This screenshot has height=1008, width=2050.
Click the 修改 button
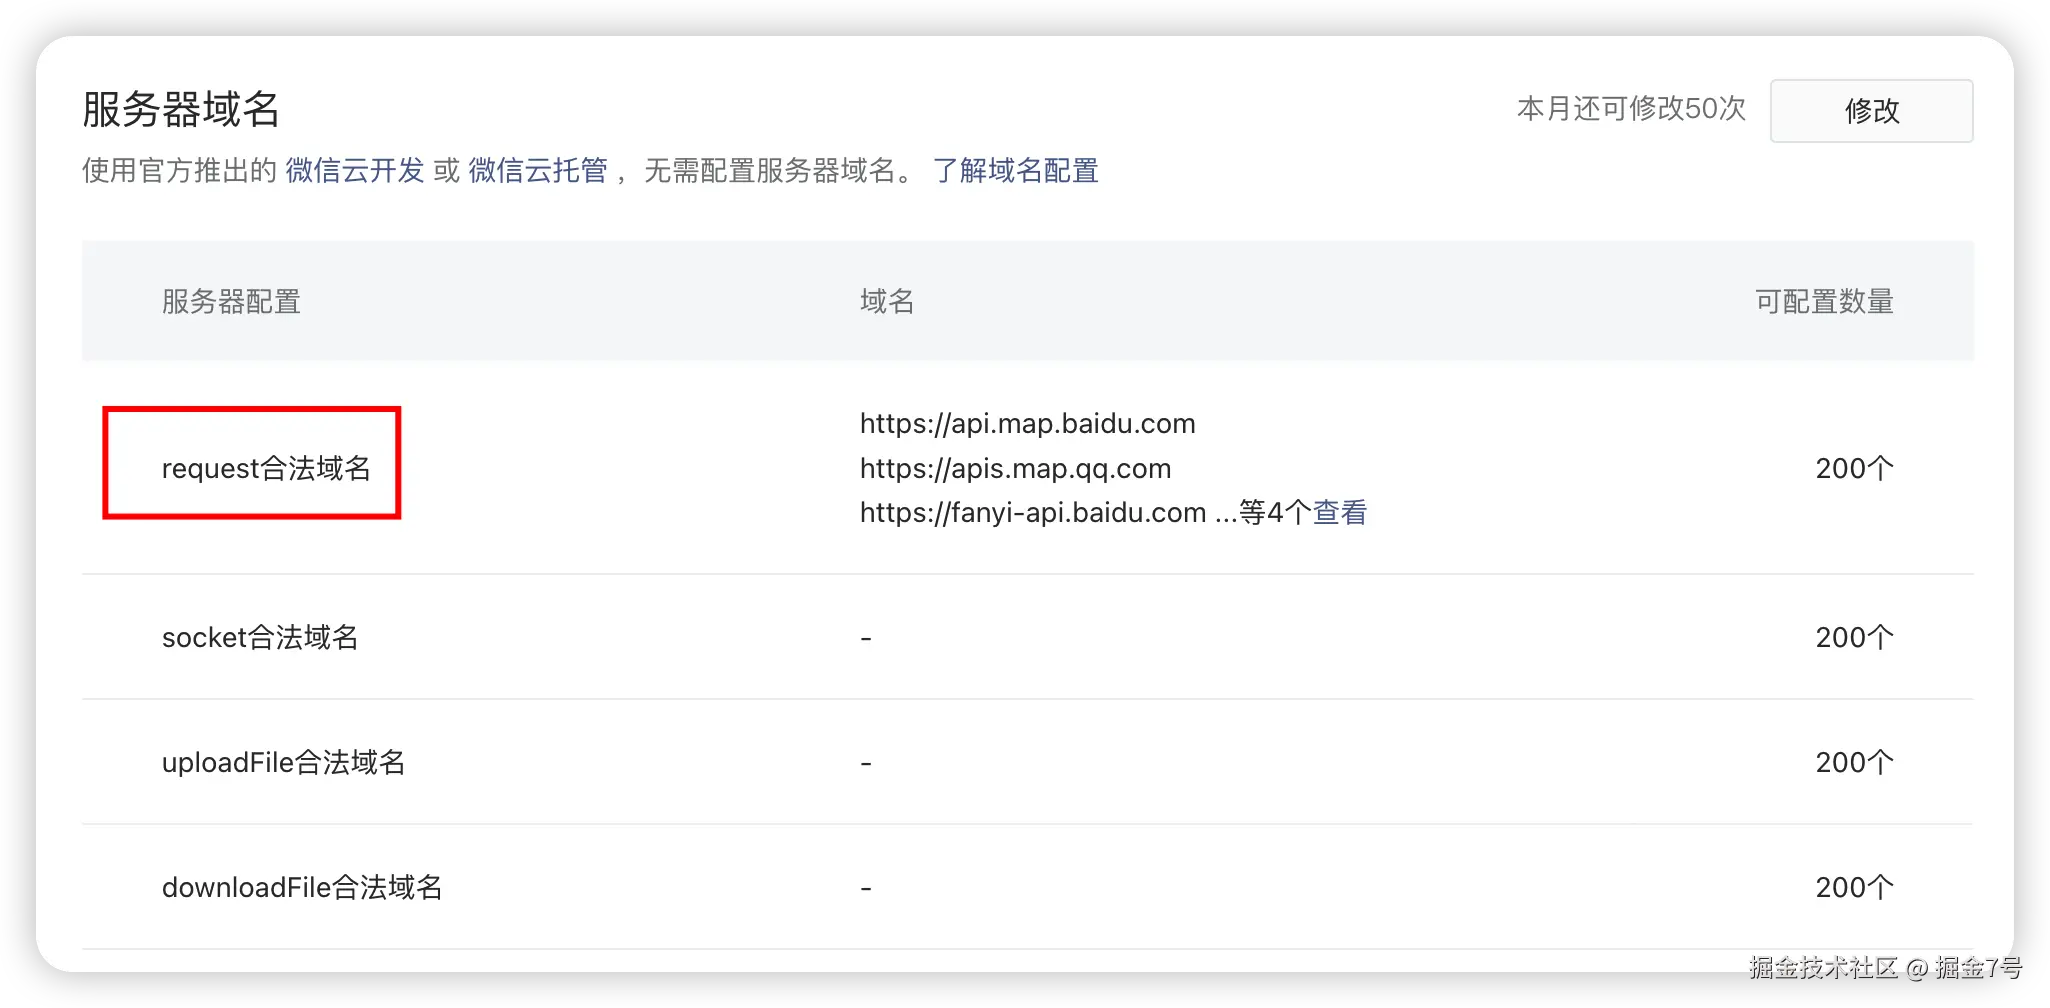coord(1871,111)
